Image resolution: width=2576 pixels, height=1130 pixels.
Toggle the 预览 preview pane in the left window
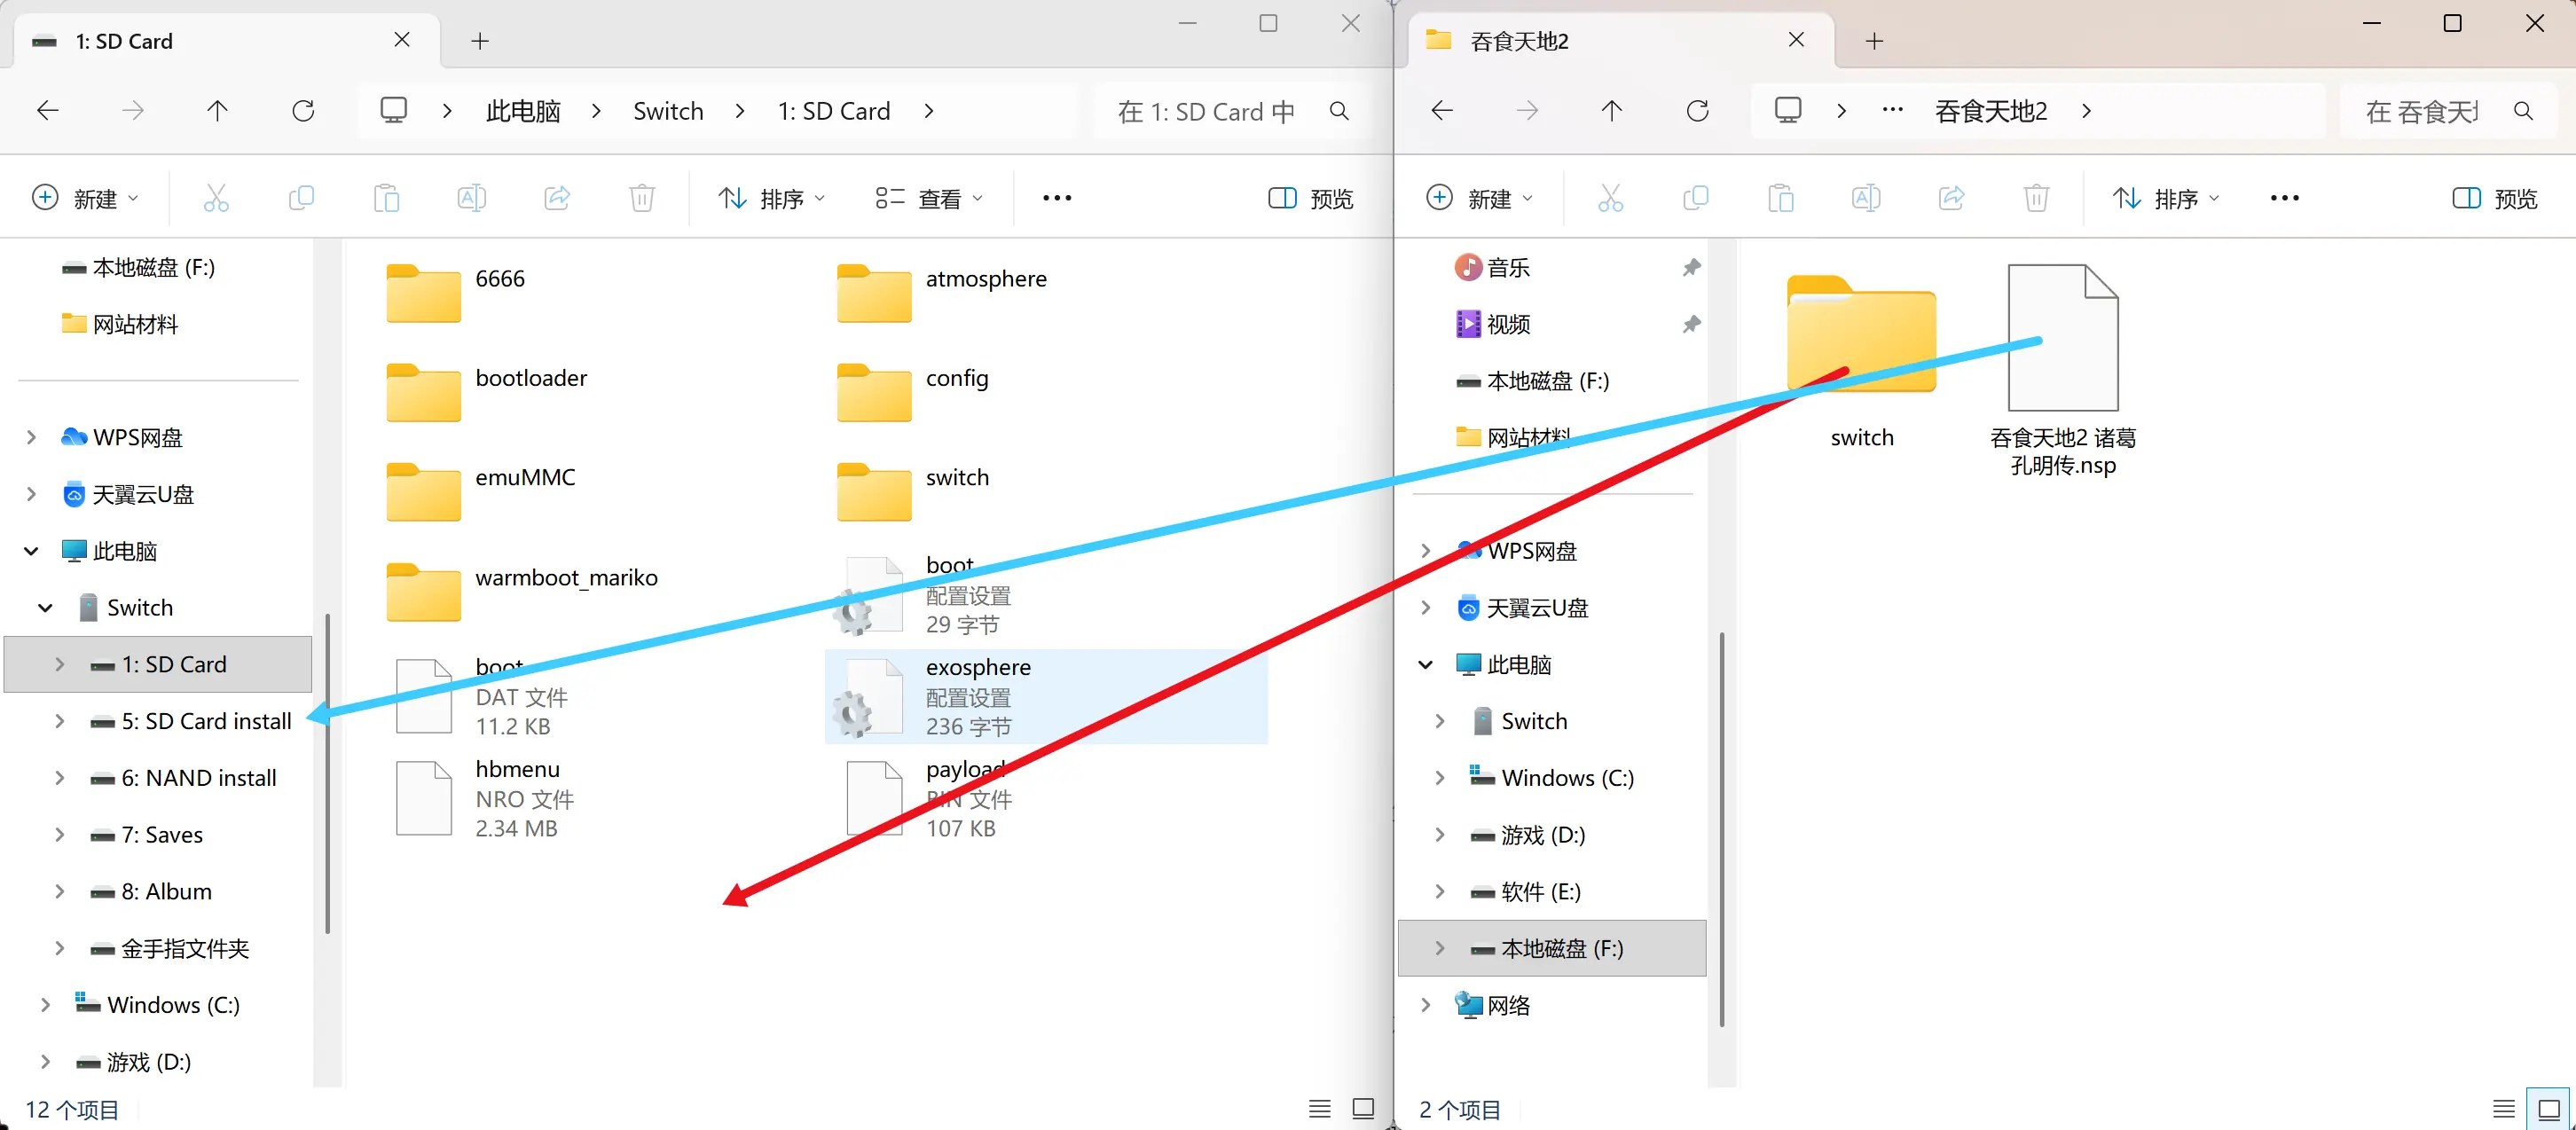pyautogui.click(x=1310, y=198)
